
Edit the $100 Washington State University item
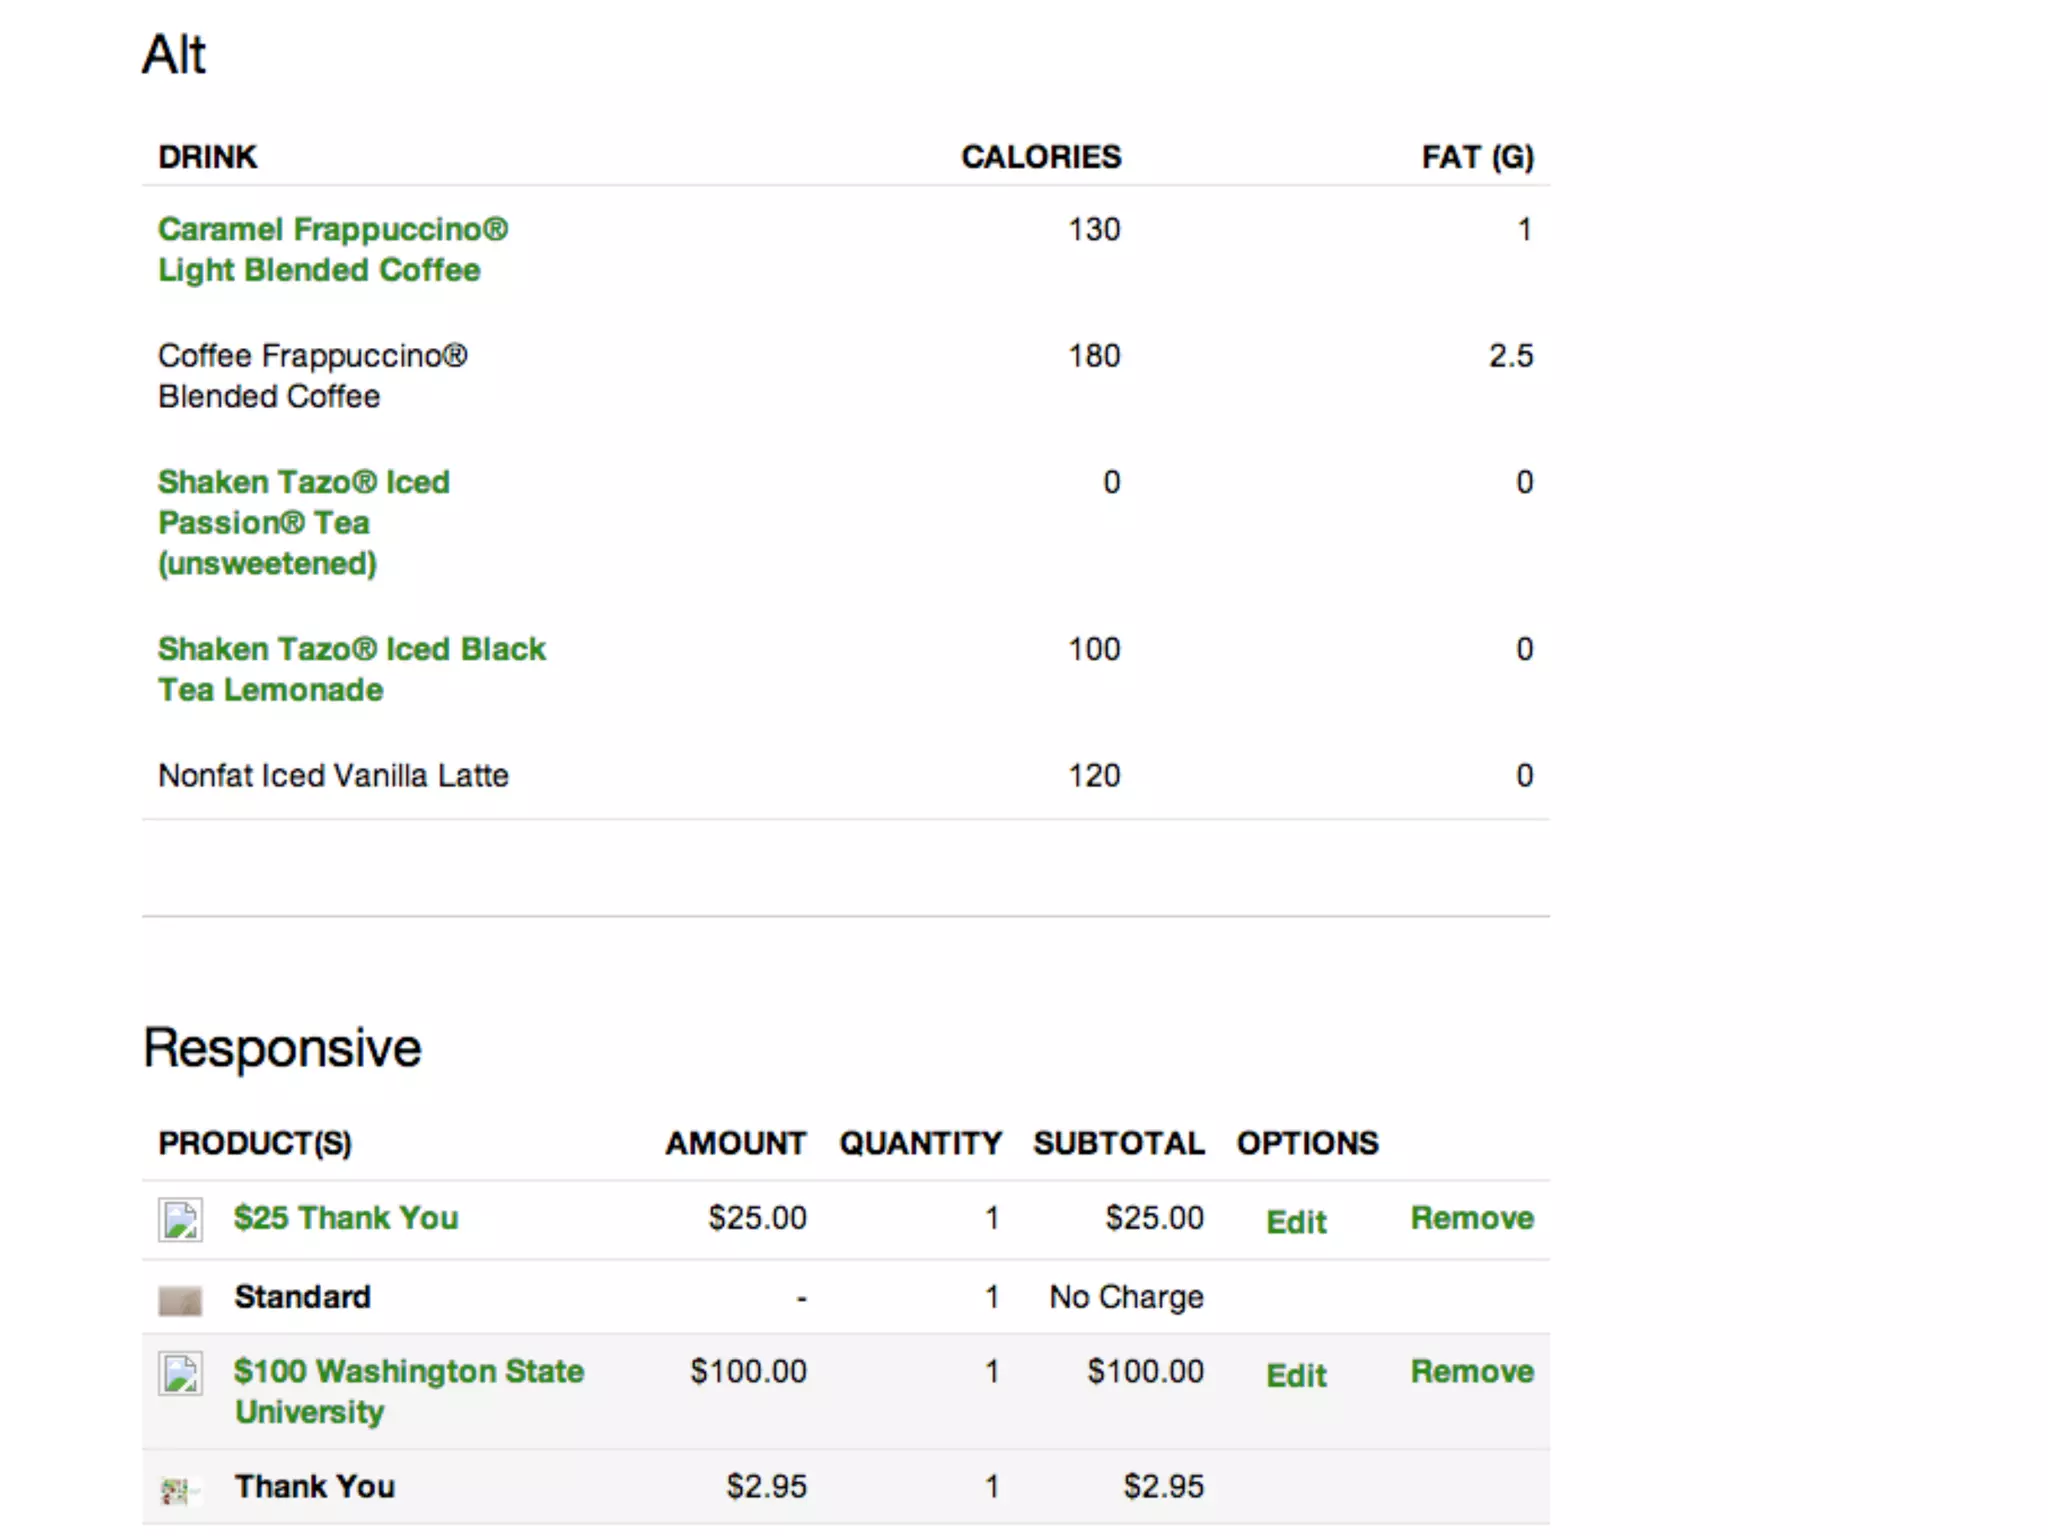tap(1296, 1375)
